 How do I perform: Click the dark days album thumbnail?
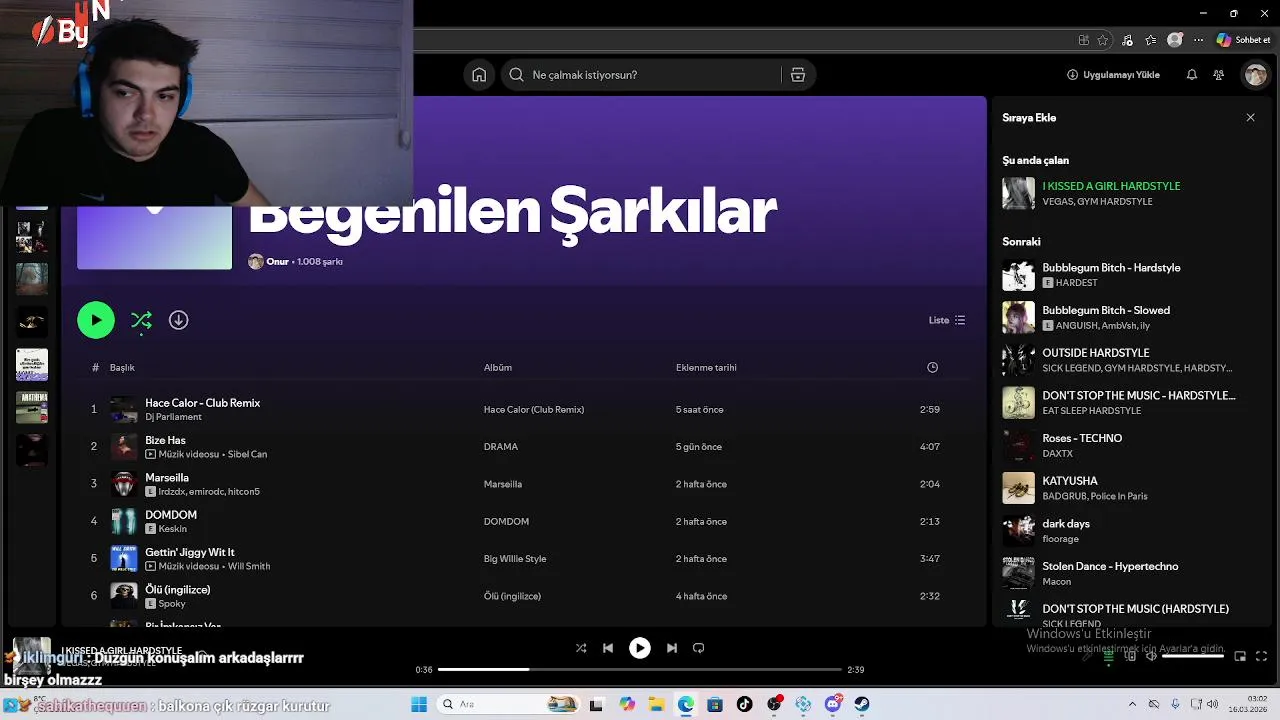coord(1019,531)
